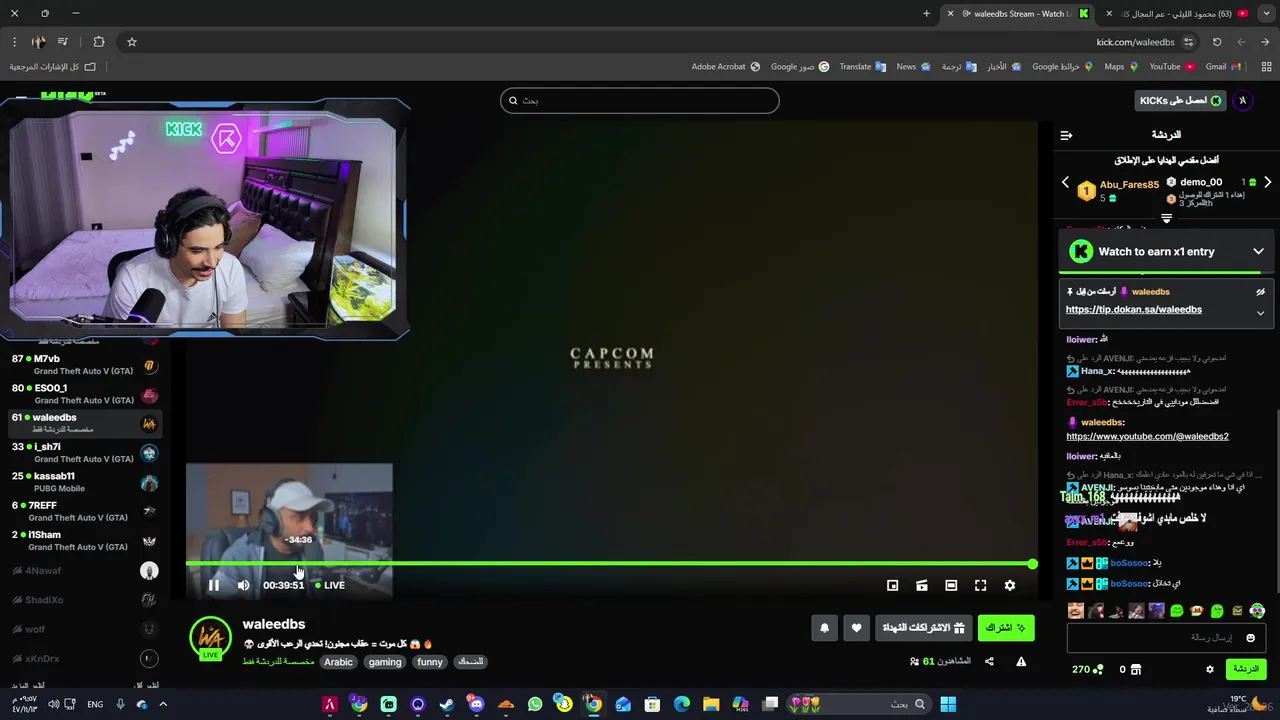Jump to the green LIVE indicator
This screenshot has height=720, width=1280.
tap(330, 585)
